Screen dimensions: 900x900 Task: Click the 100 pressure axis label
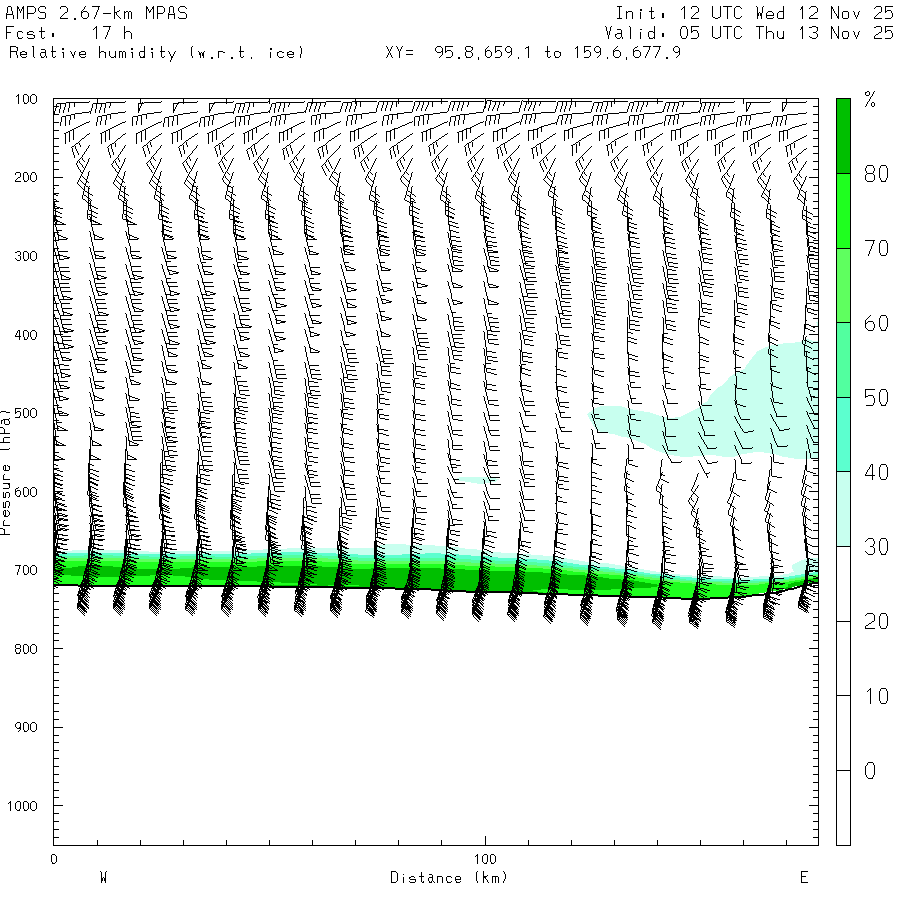[26, 99]
